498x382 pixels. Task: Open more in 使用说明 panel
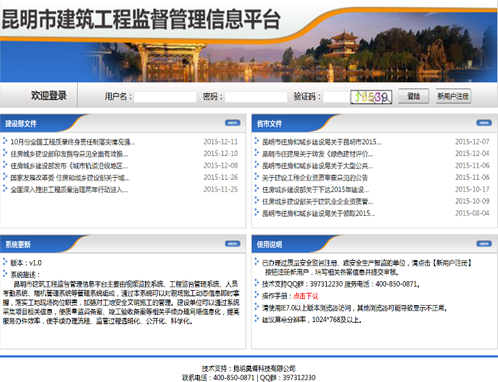[484, 244]
